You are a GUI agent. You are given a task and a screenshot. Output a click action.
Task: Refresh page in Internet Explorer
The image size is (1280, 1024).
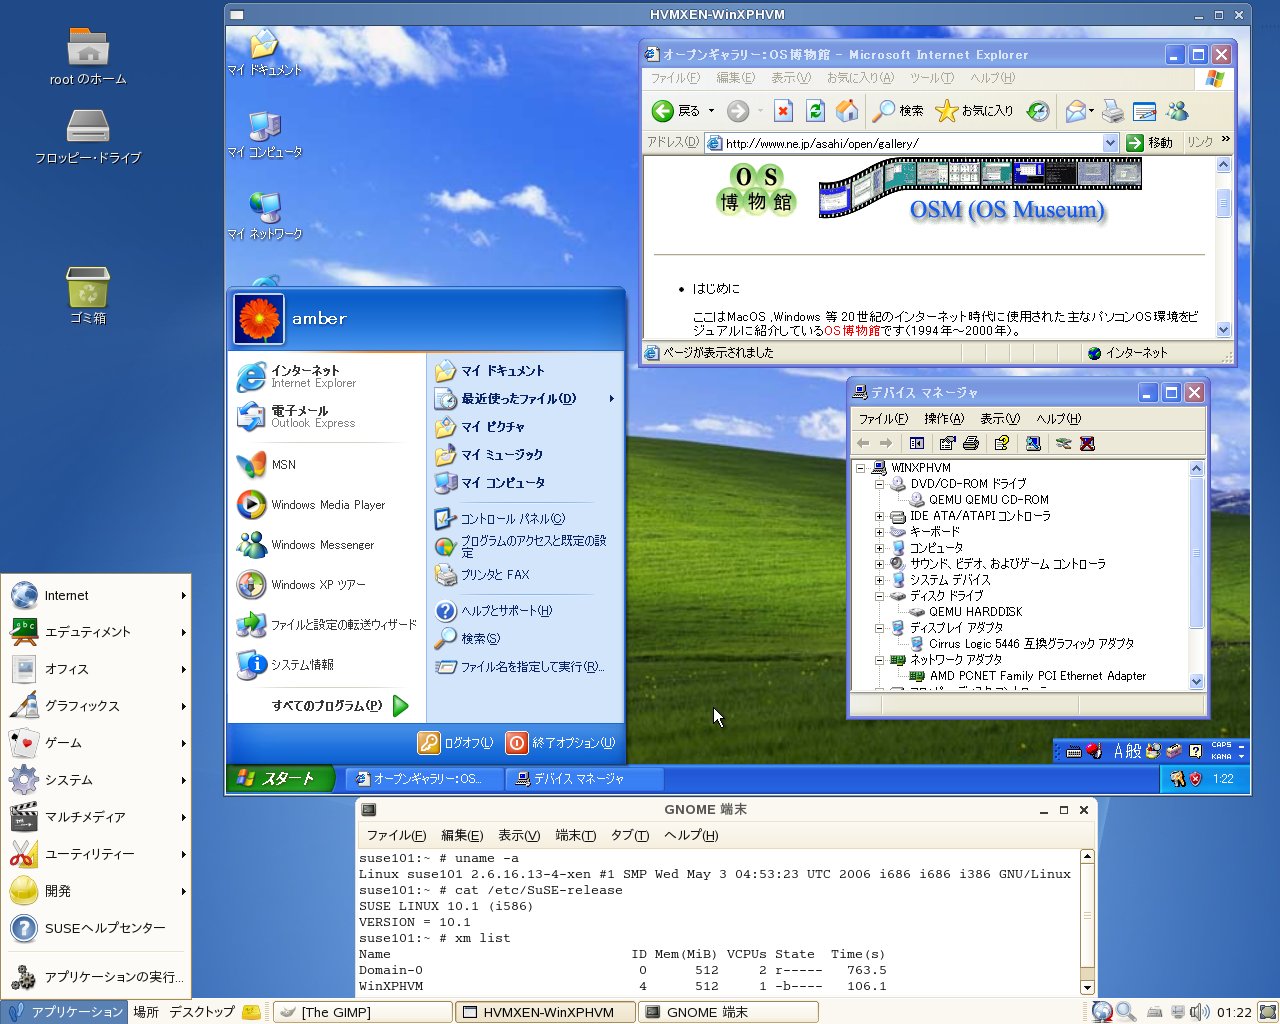pyautogui.click(x=816, y=111)
